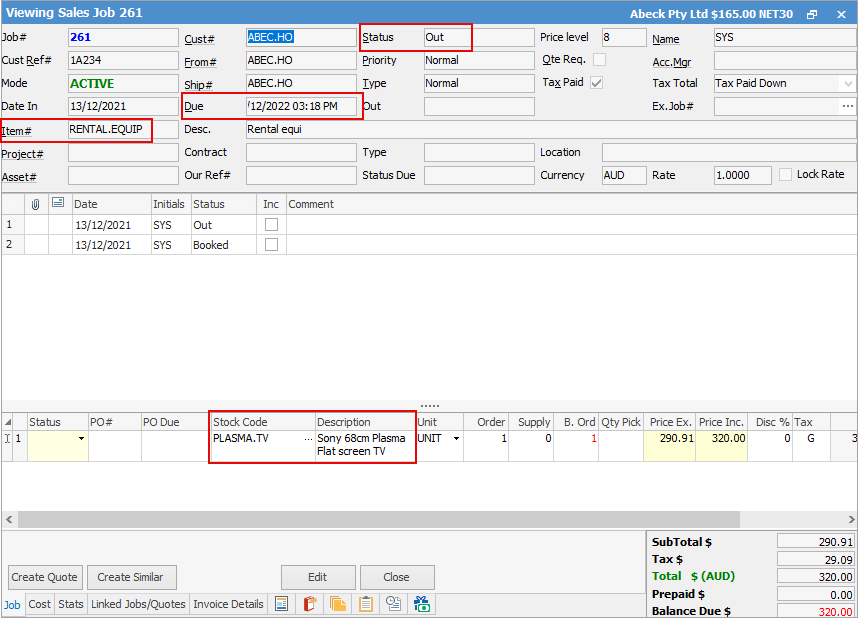Click the comment note column icon
Viewport: 858px width, 618px height.
point(58,203)
